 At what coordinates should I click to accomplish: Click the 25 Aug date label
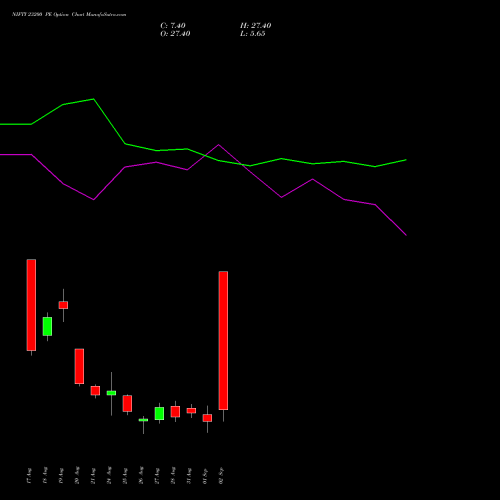125,476
